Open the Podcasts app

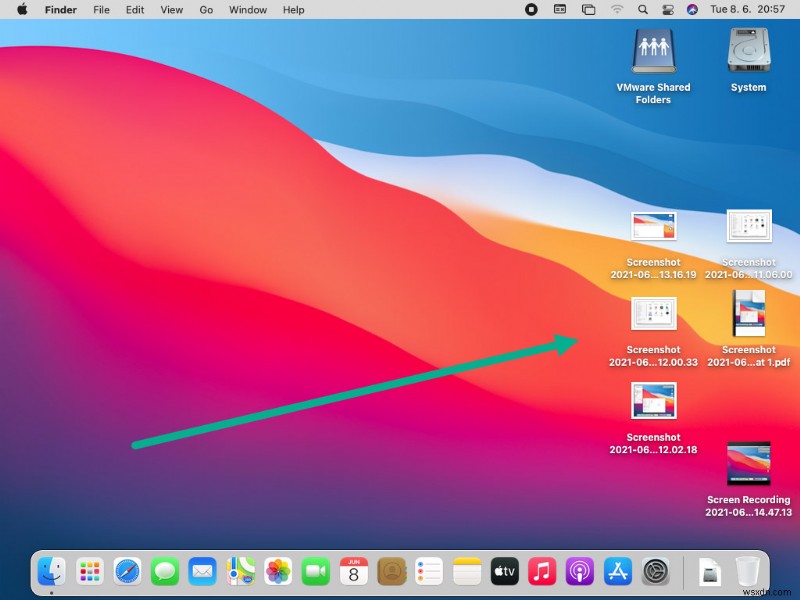tap(579, 572)
